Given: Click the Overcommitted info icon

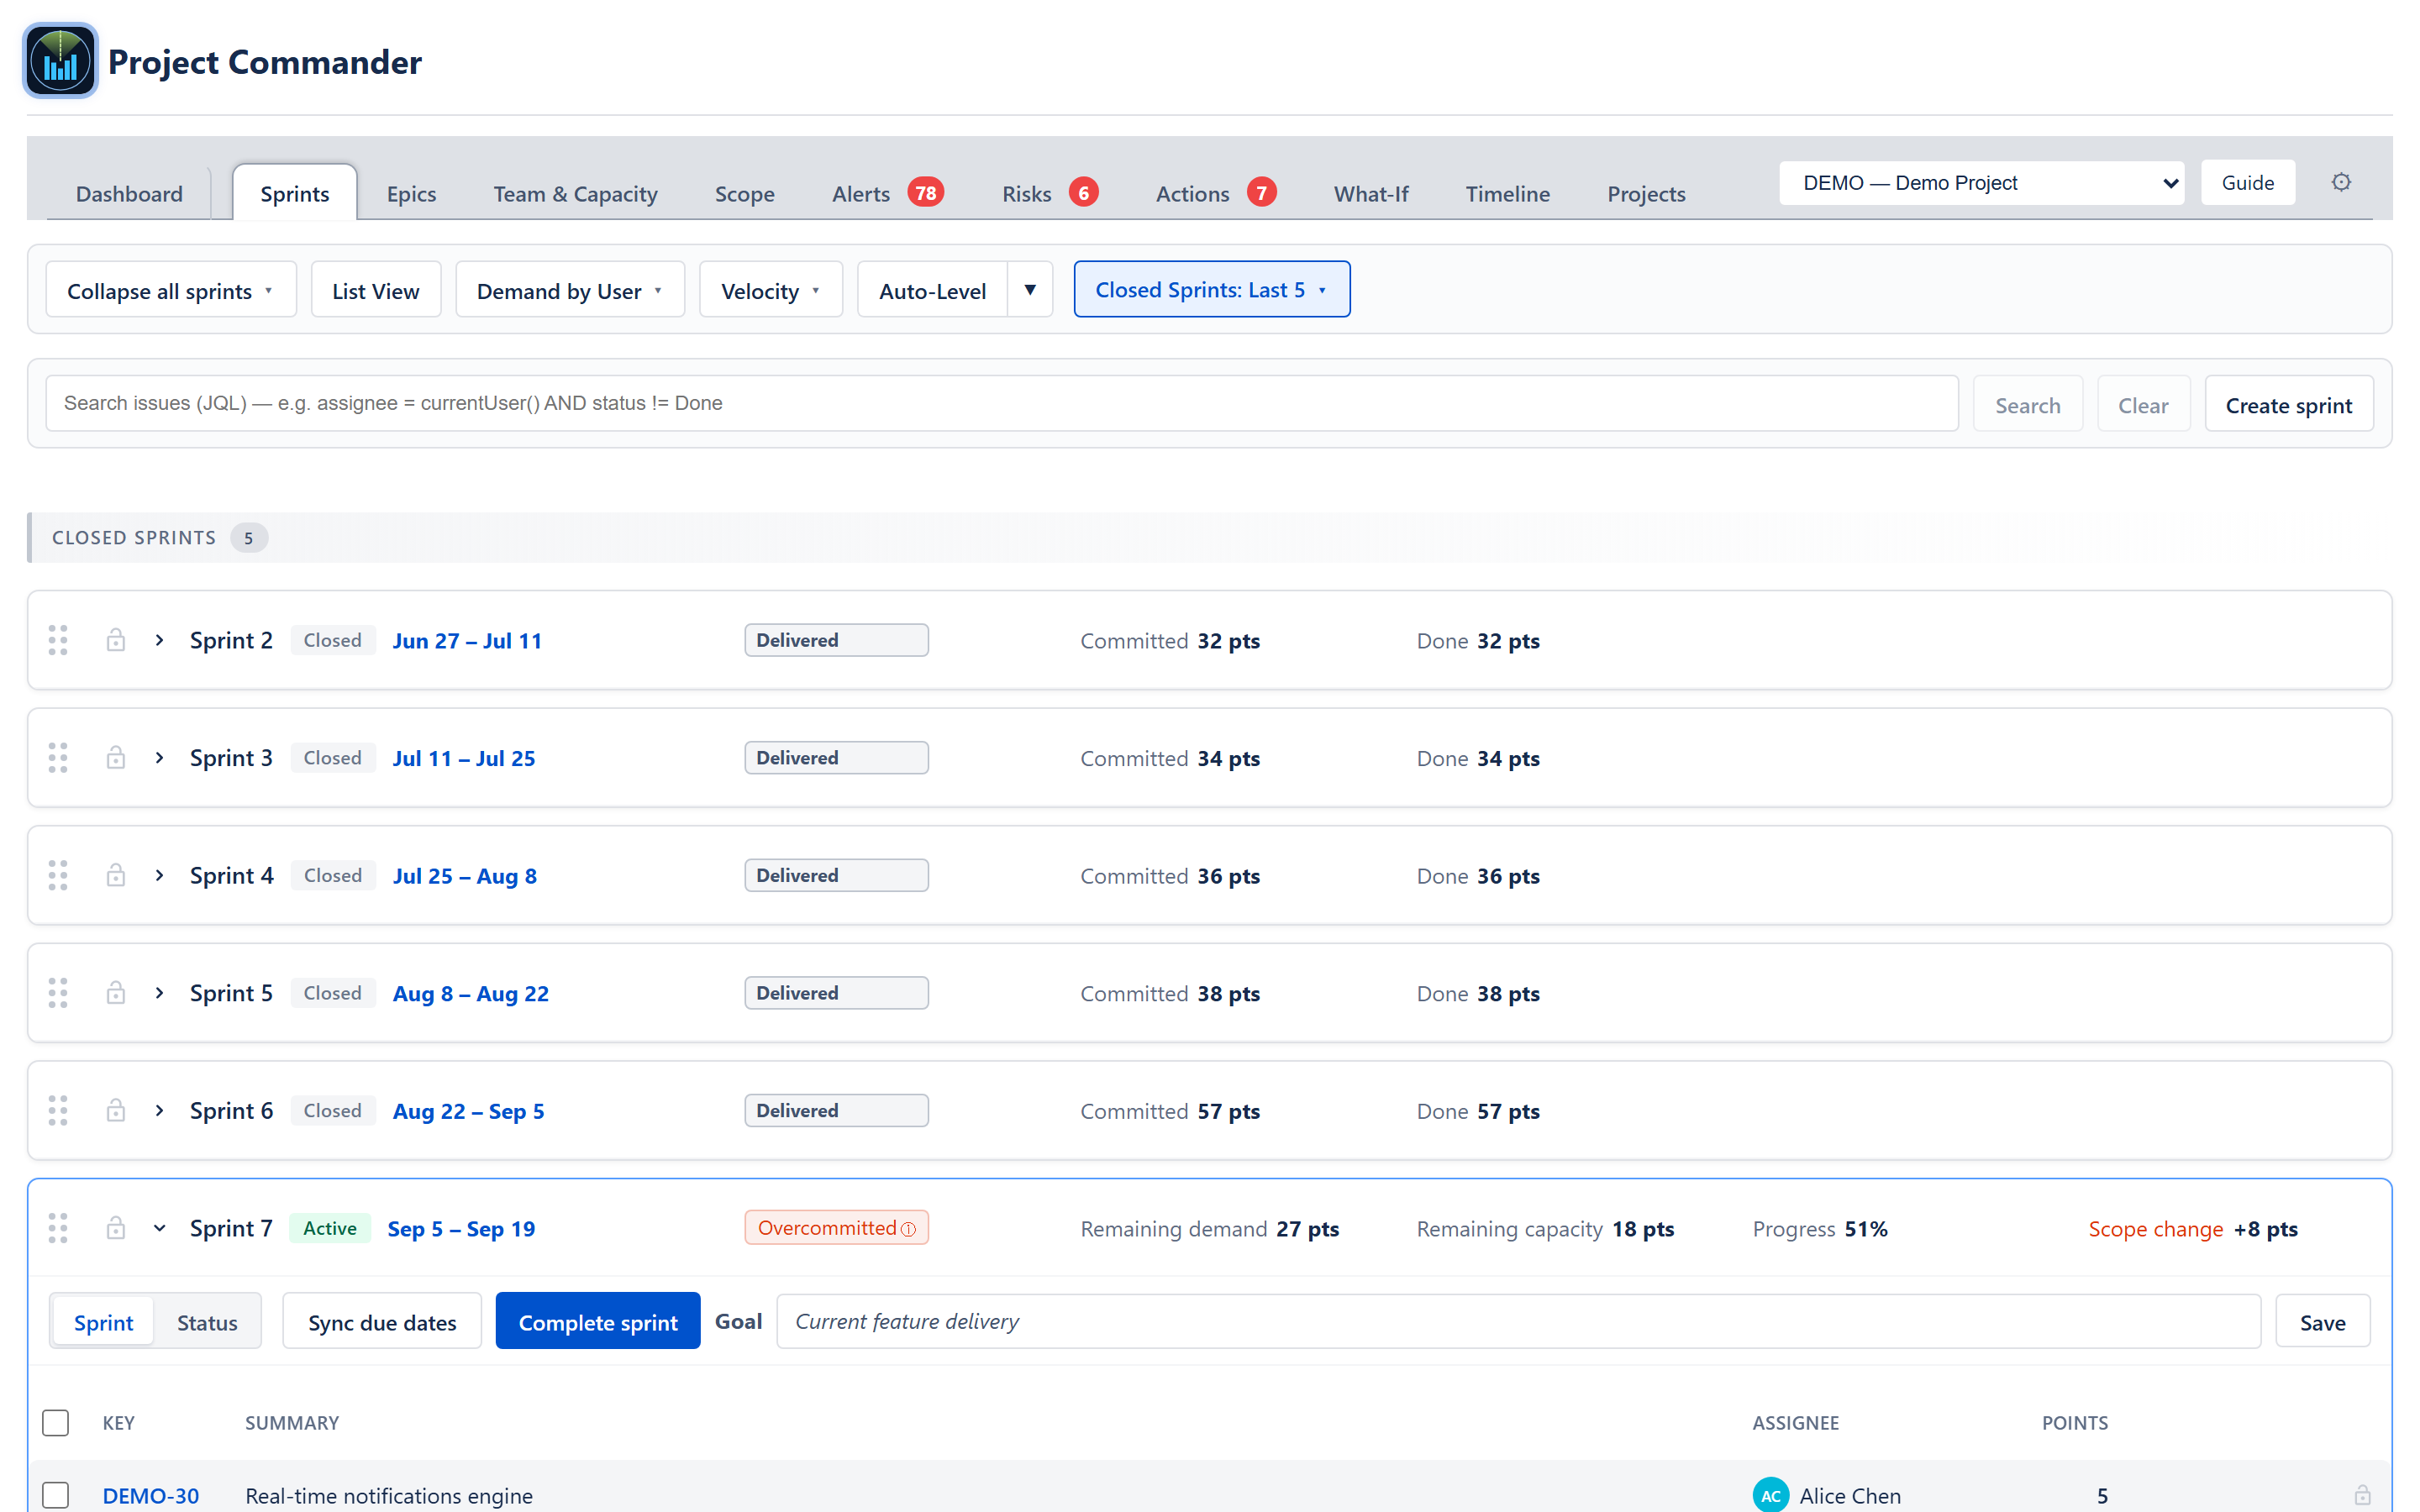Looking at the screenshot, I should (x=908, y=1229).
